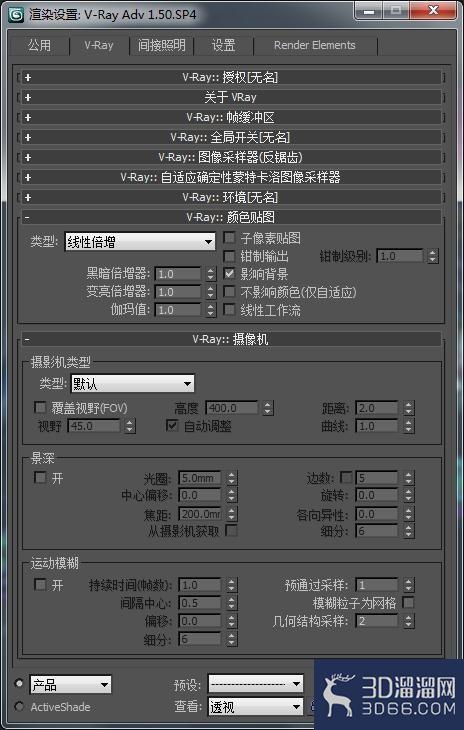464x730 pixels.
Task: Click the 3ds Max icon in title bar
Action: 17,14
